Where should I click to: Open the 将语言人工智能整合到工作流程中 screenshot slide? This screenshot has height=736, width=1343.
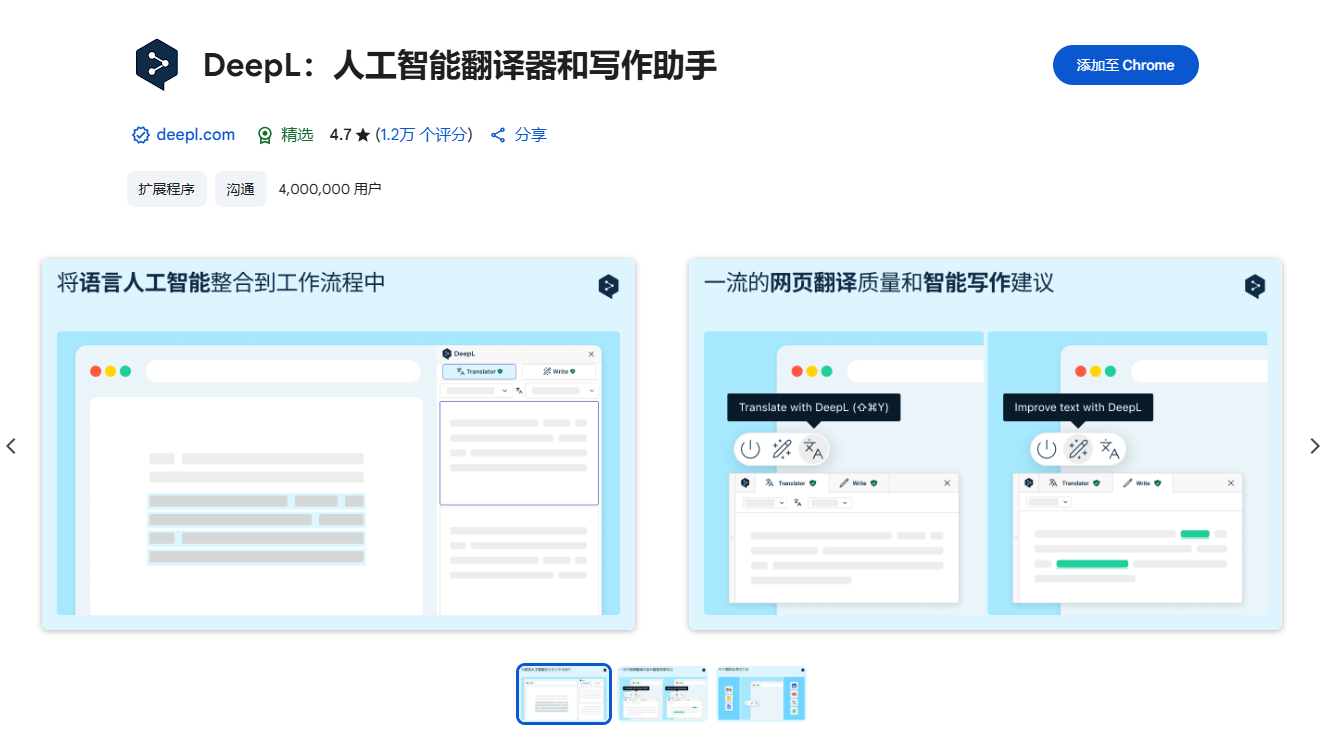pyautogui.click(x=338, y=444)
